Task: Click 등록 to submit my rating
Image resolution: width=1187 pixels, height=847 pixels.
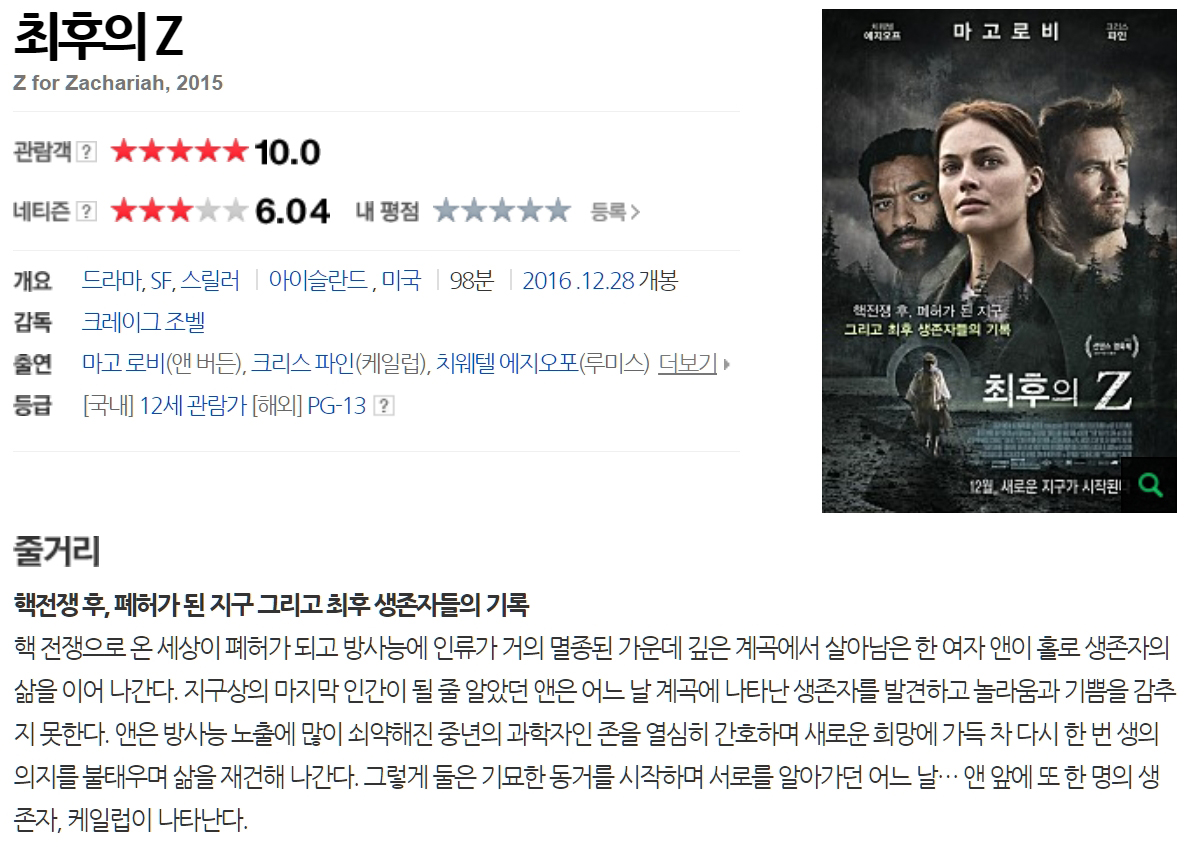Action: point(614,211)
